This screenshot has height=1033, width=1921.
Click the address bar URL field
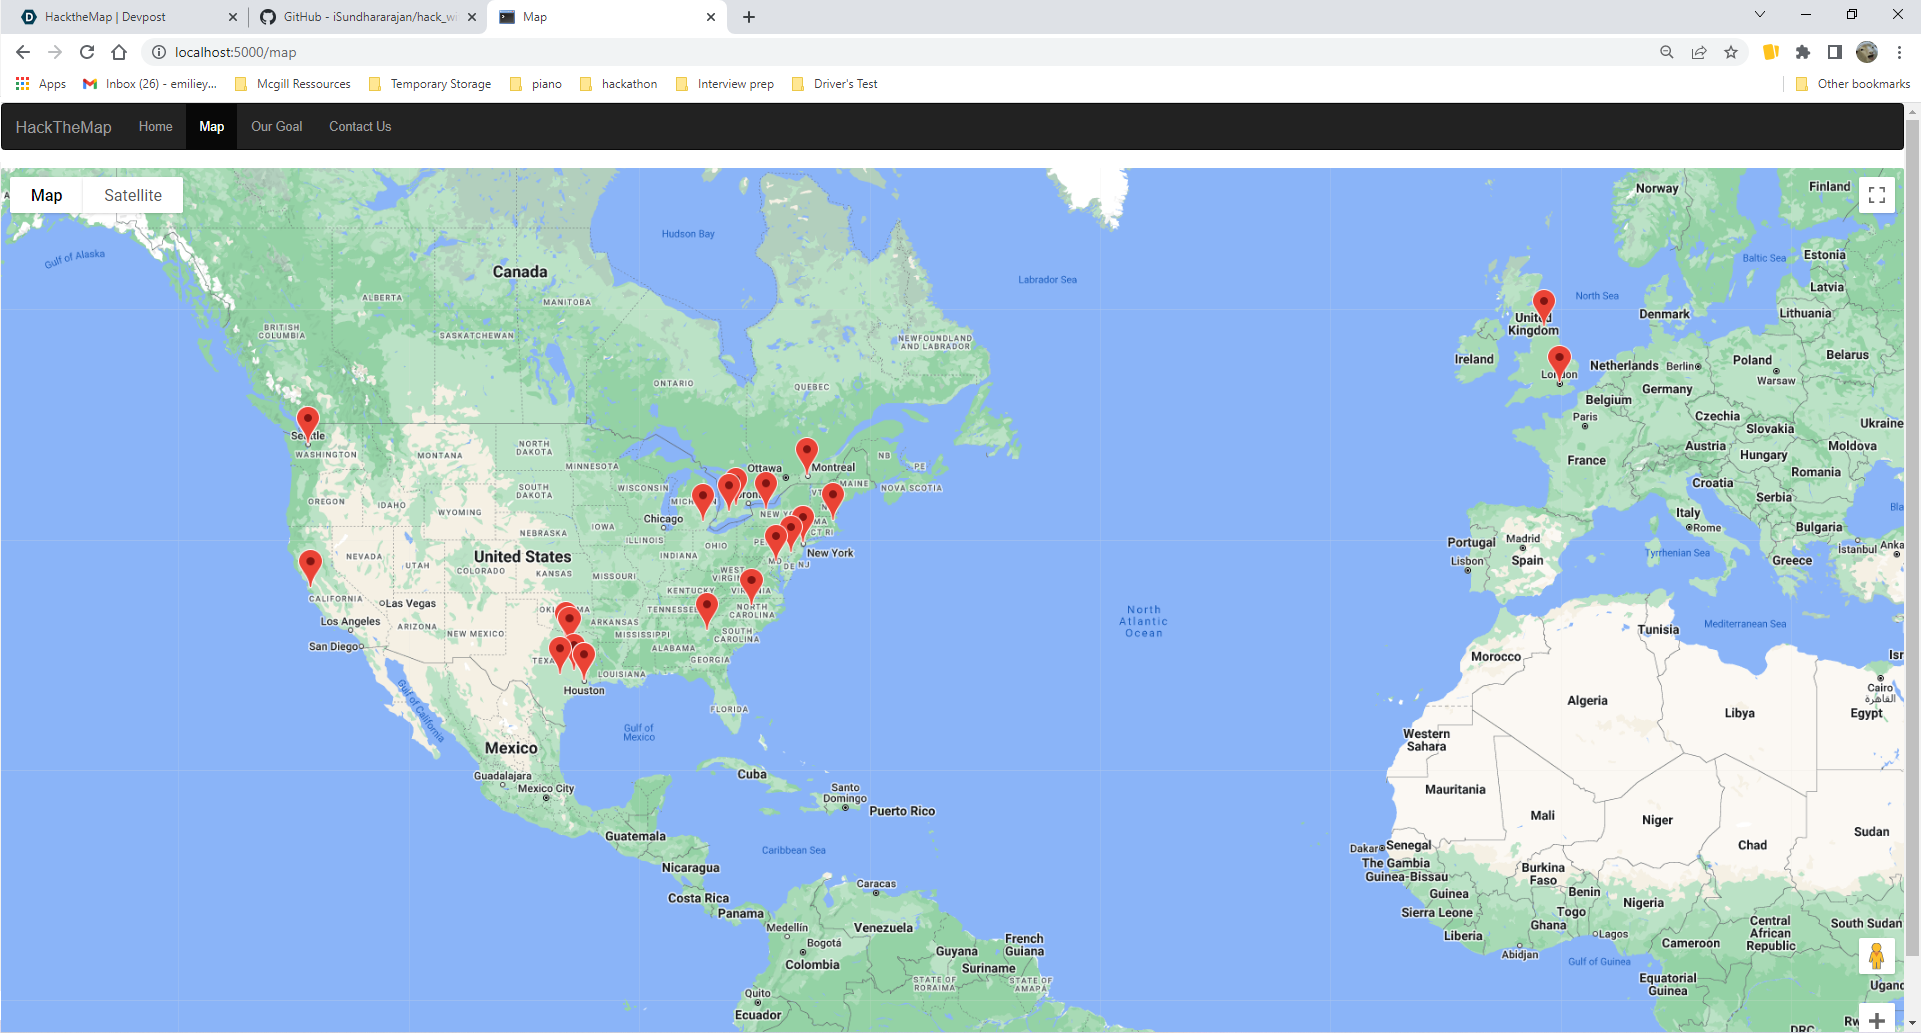900,52
